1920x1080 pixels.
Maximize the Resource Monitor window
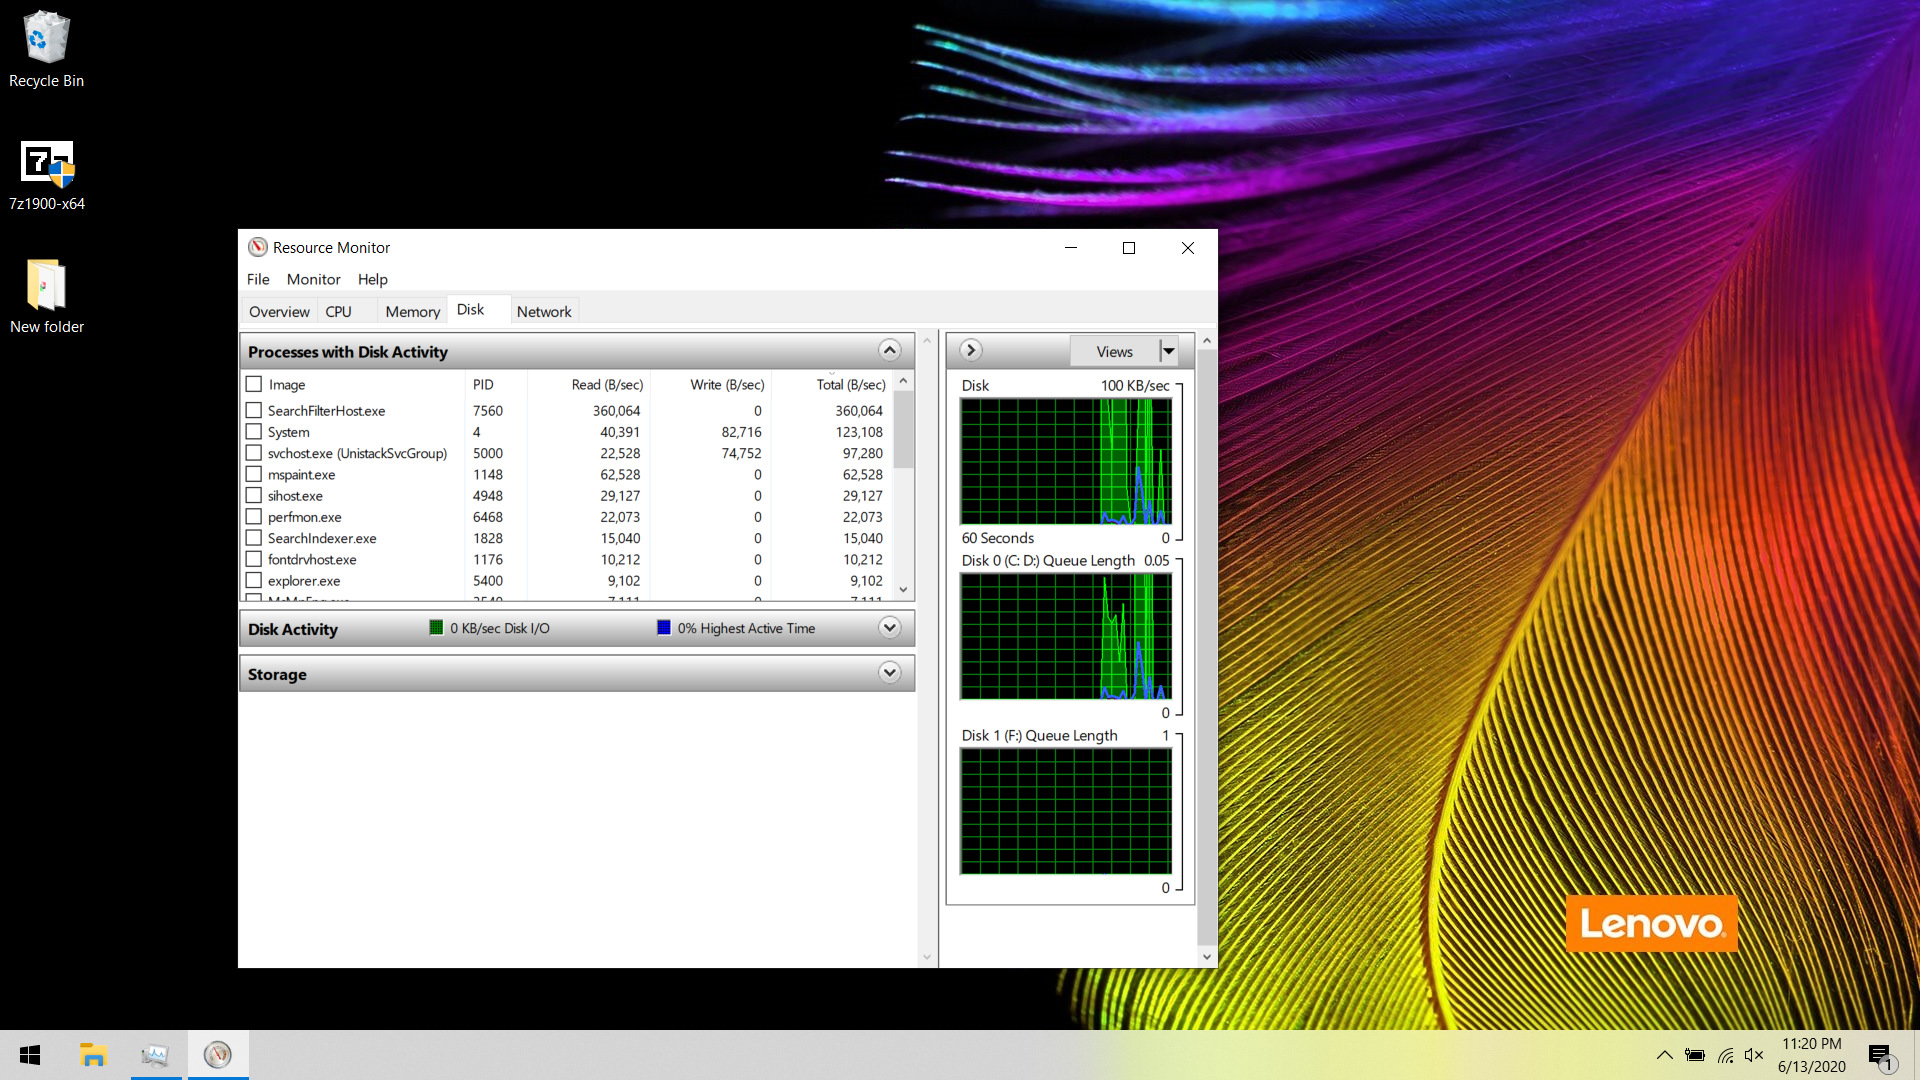[x=1129, y=247]
